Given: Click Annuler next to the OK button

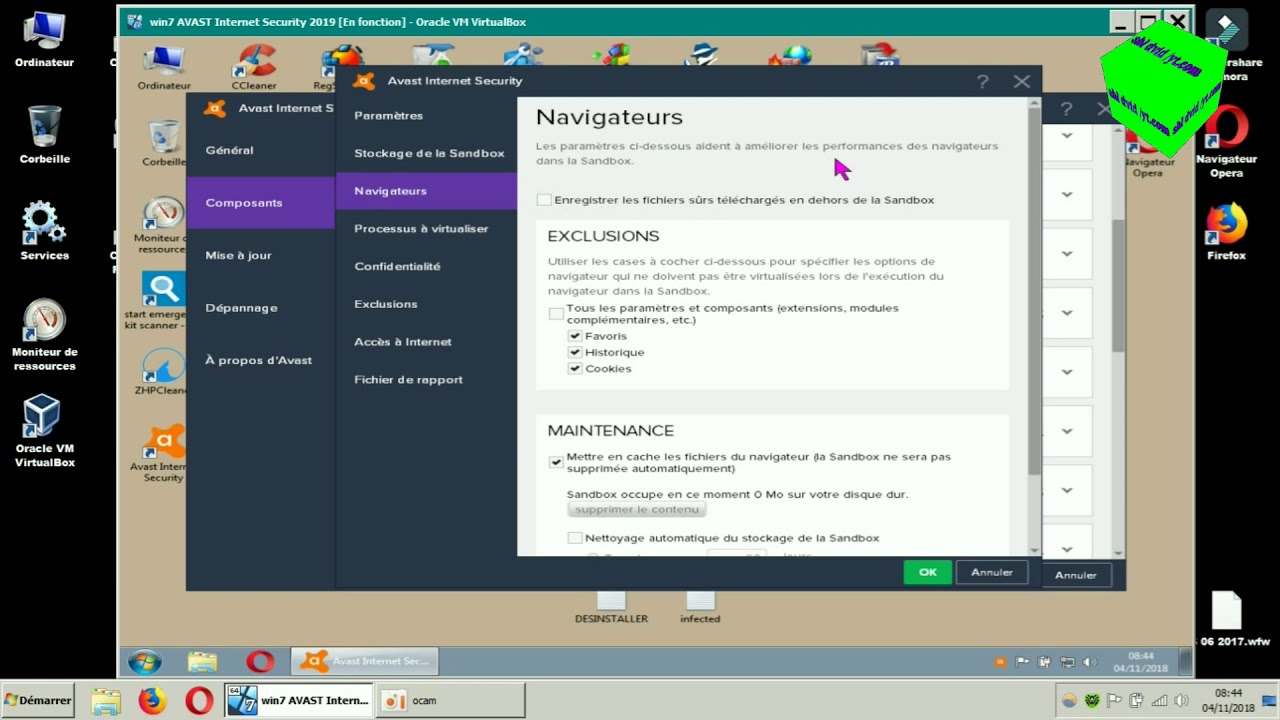Looking at the screenshot, I should 992,572.
